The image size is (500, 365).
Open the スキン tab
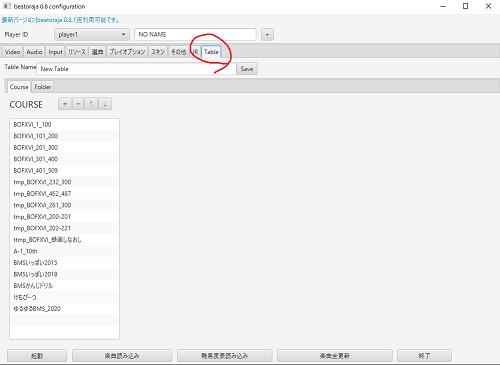158,52
